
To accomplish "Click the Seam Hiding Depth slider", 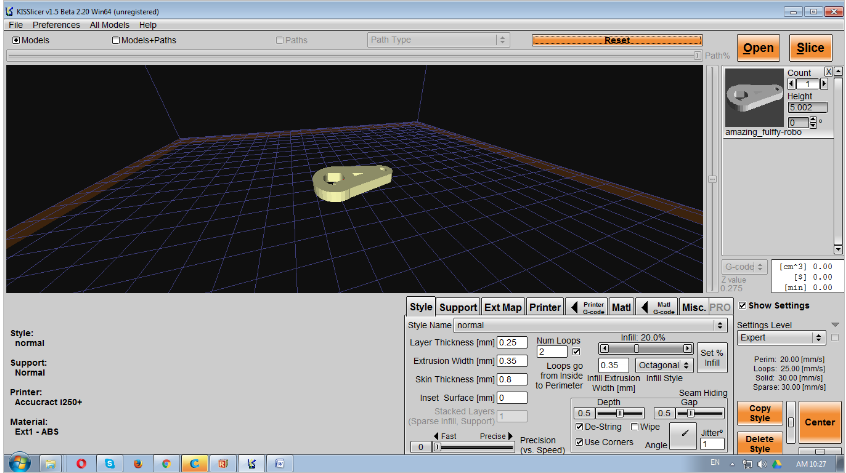I will point(619,413).
